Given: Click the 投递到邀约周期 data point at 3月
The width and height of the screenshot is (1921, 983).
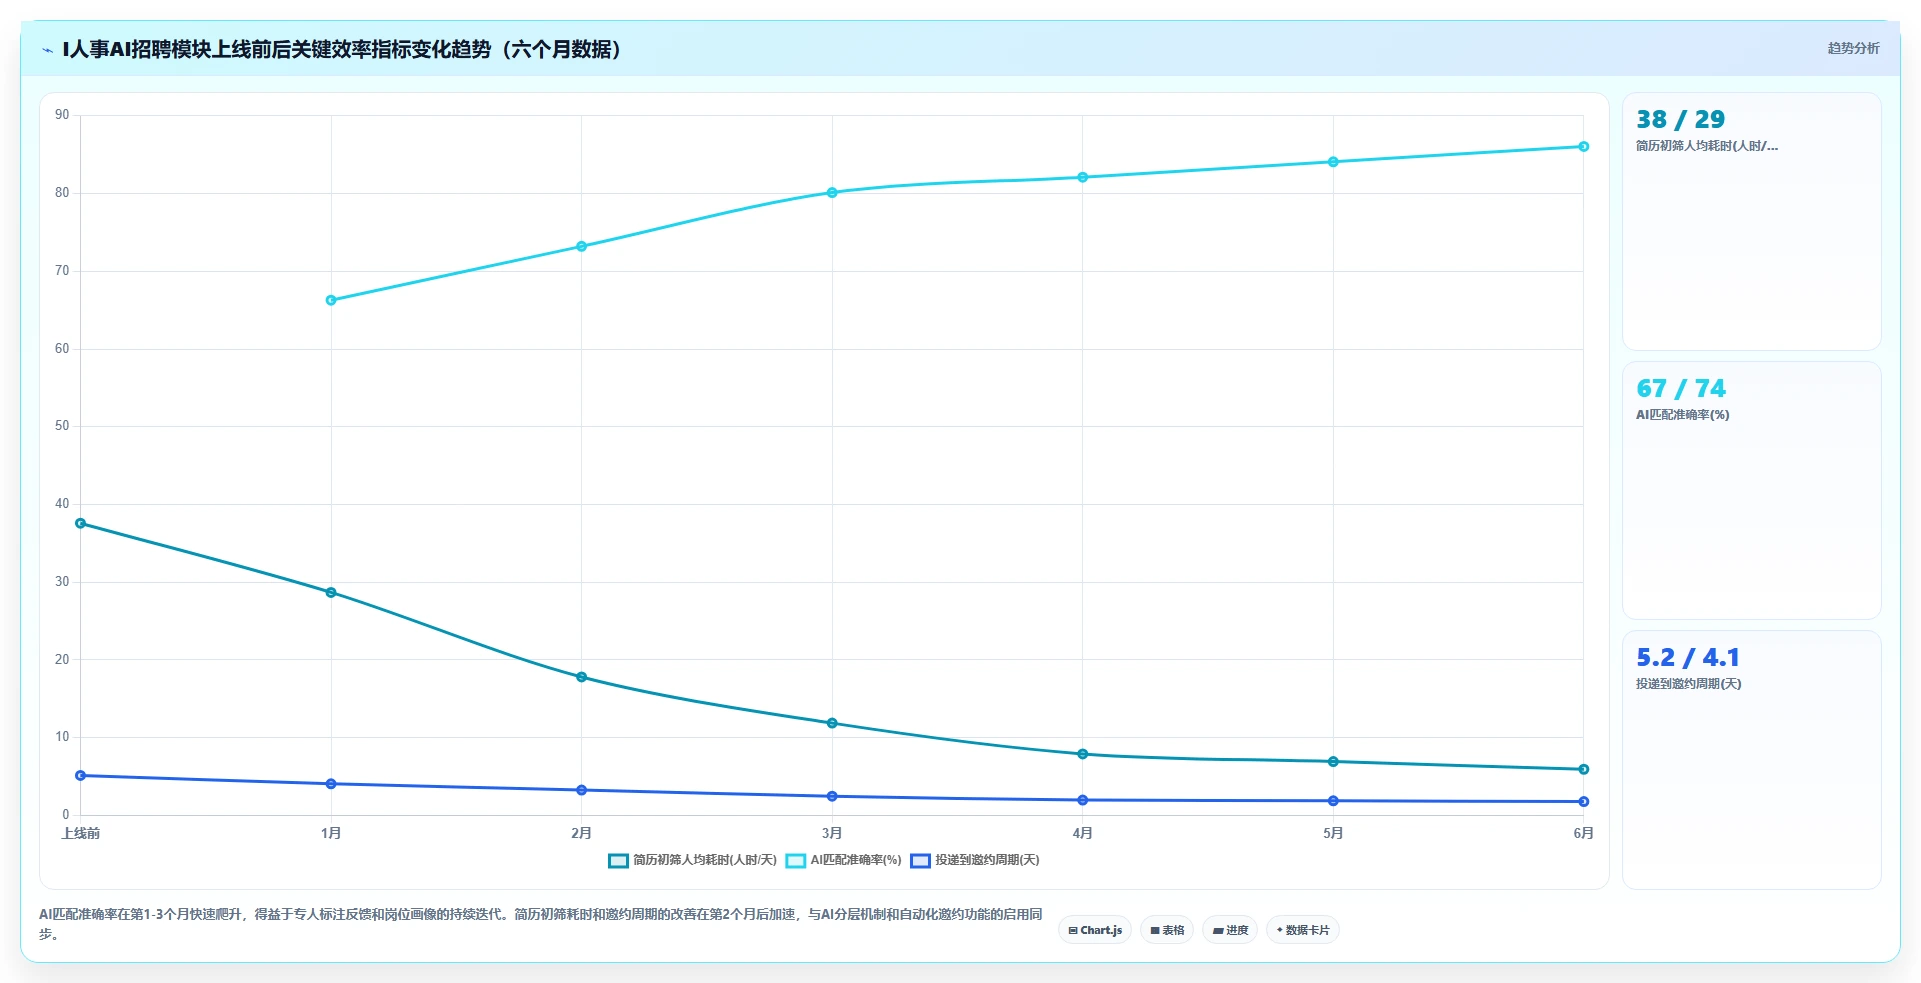Looking at the screenshot, I should pyautogui.click(x=832, y=796).
